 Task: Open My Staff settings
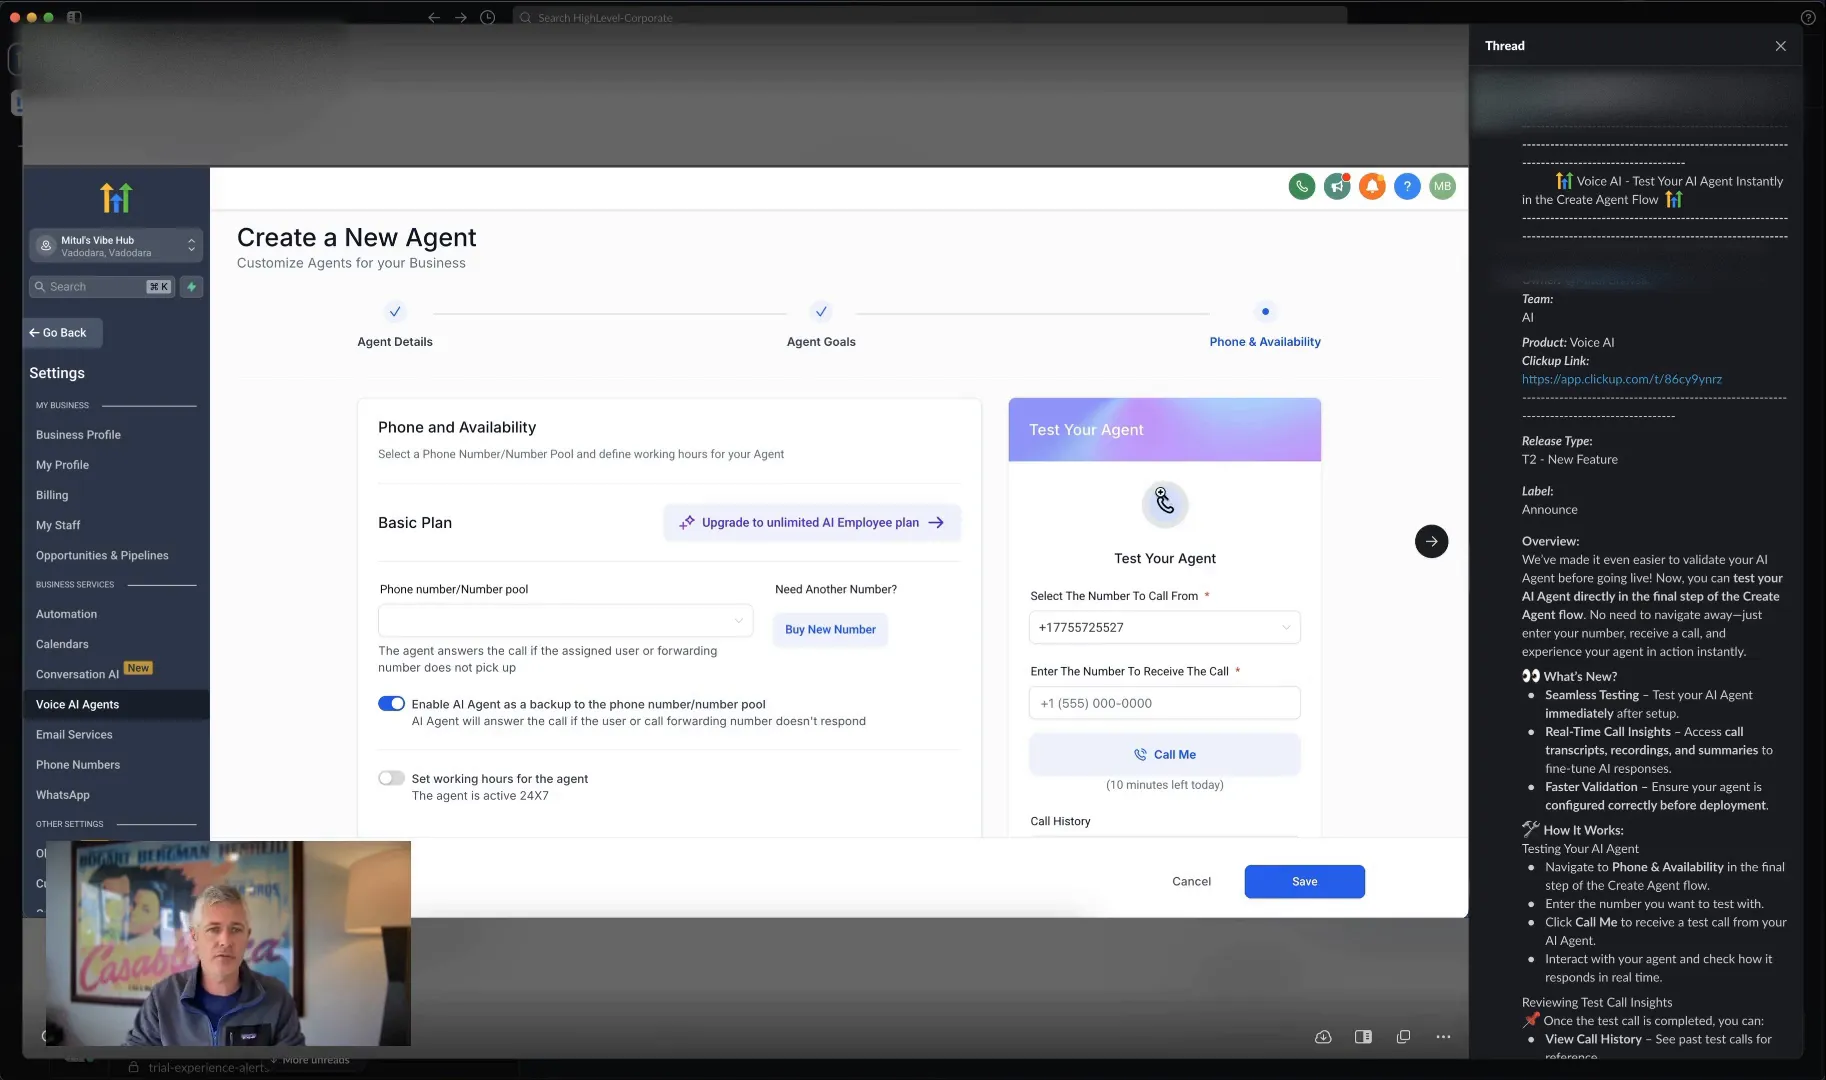click(58, 525)
